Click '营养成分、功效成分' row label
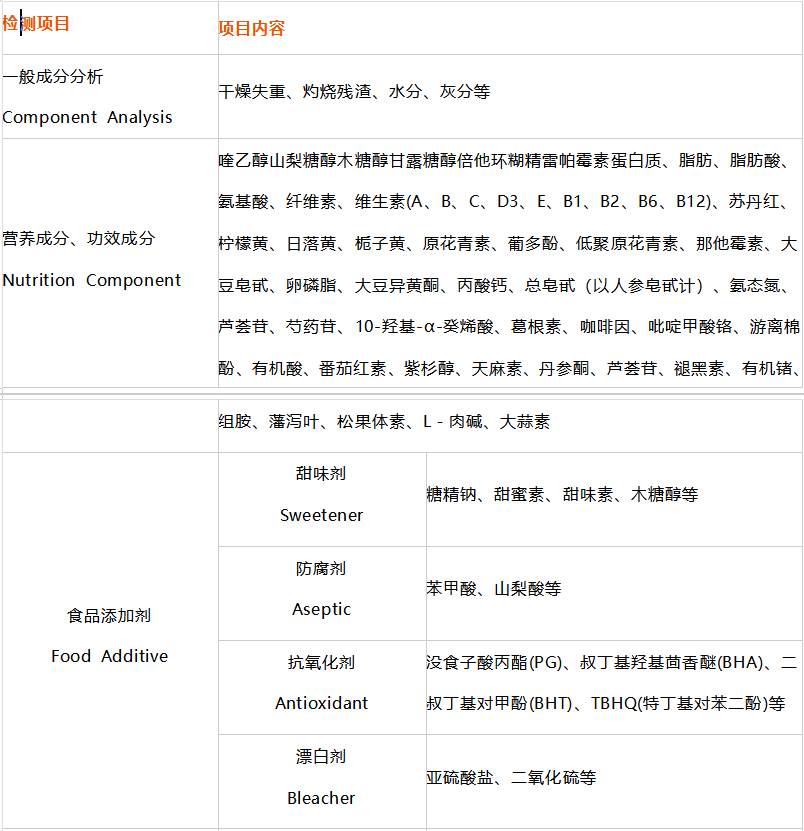This screenshot has width=804, height=831. pyautogui.click(x=78, y=238)
